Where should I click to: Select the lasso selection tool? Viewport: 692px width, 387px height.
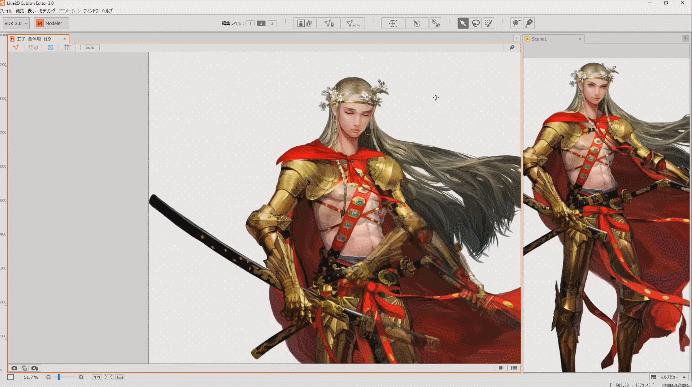pyautogui.click(x=476, y=23)
